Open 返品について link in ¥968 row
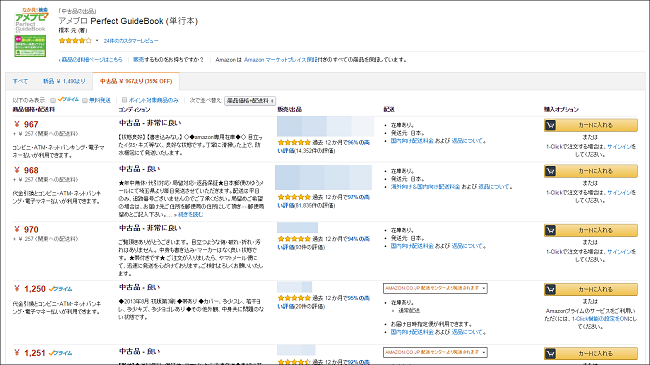The width and height of the screenshot is (650, 365). pyautogui.click(x=494, y=187)
